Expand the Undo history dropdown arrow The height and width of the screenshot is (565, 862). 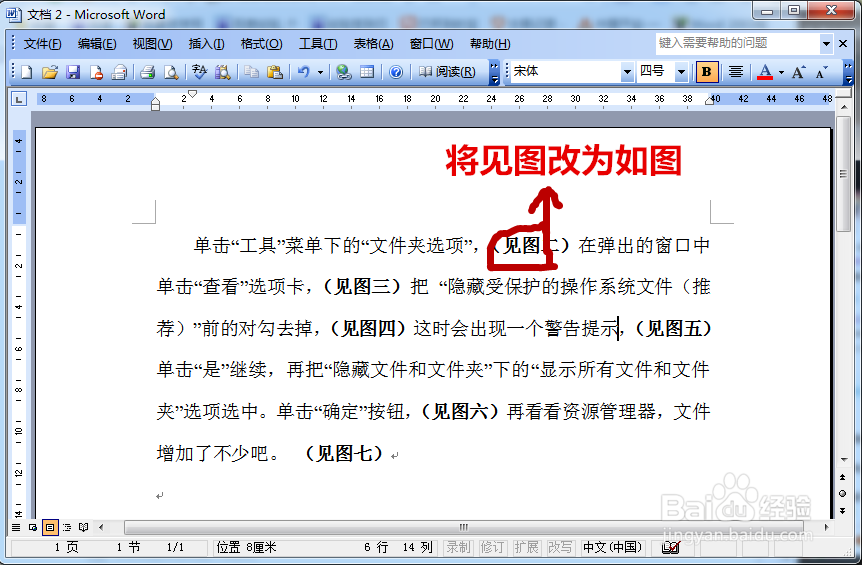point(321,72)
